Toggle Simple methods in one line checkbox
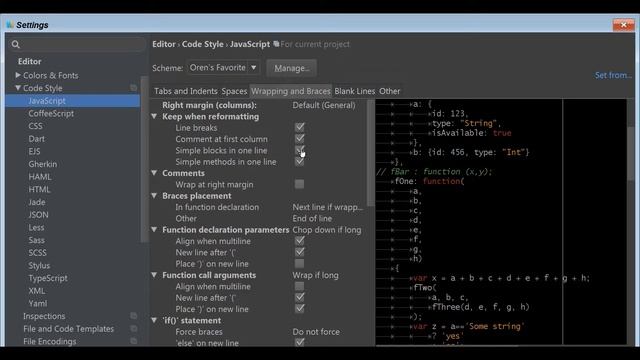This screenshot has width=640, height=360. 299,162
